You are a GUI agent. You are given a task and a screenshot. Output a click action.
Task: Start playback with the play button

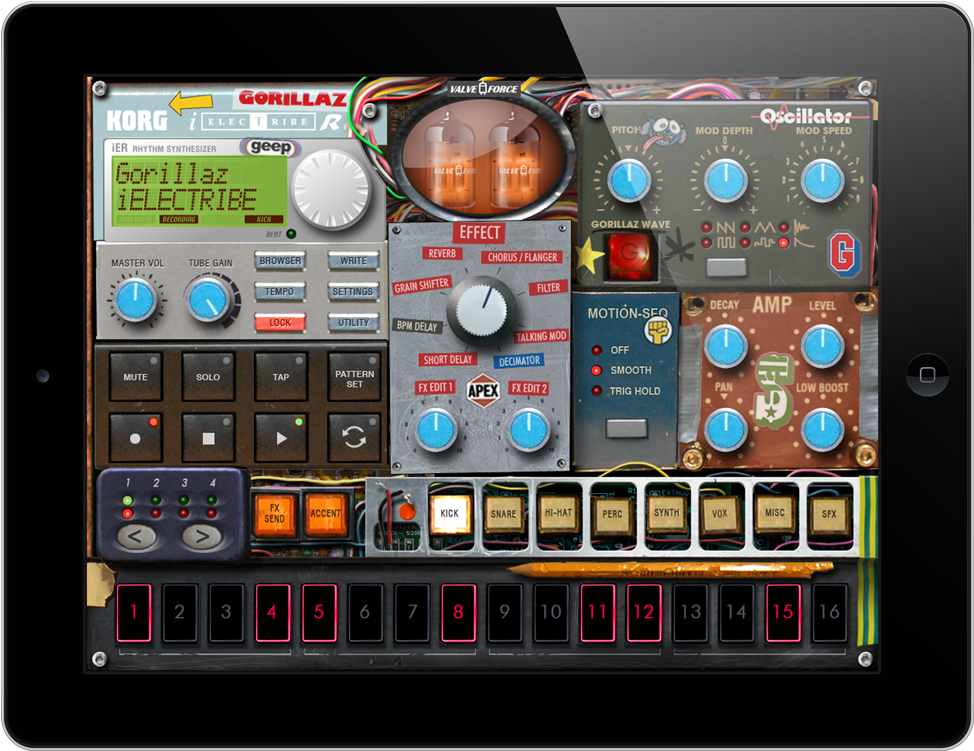(x=281, y=437)
